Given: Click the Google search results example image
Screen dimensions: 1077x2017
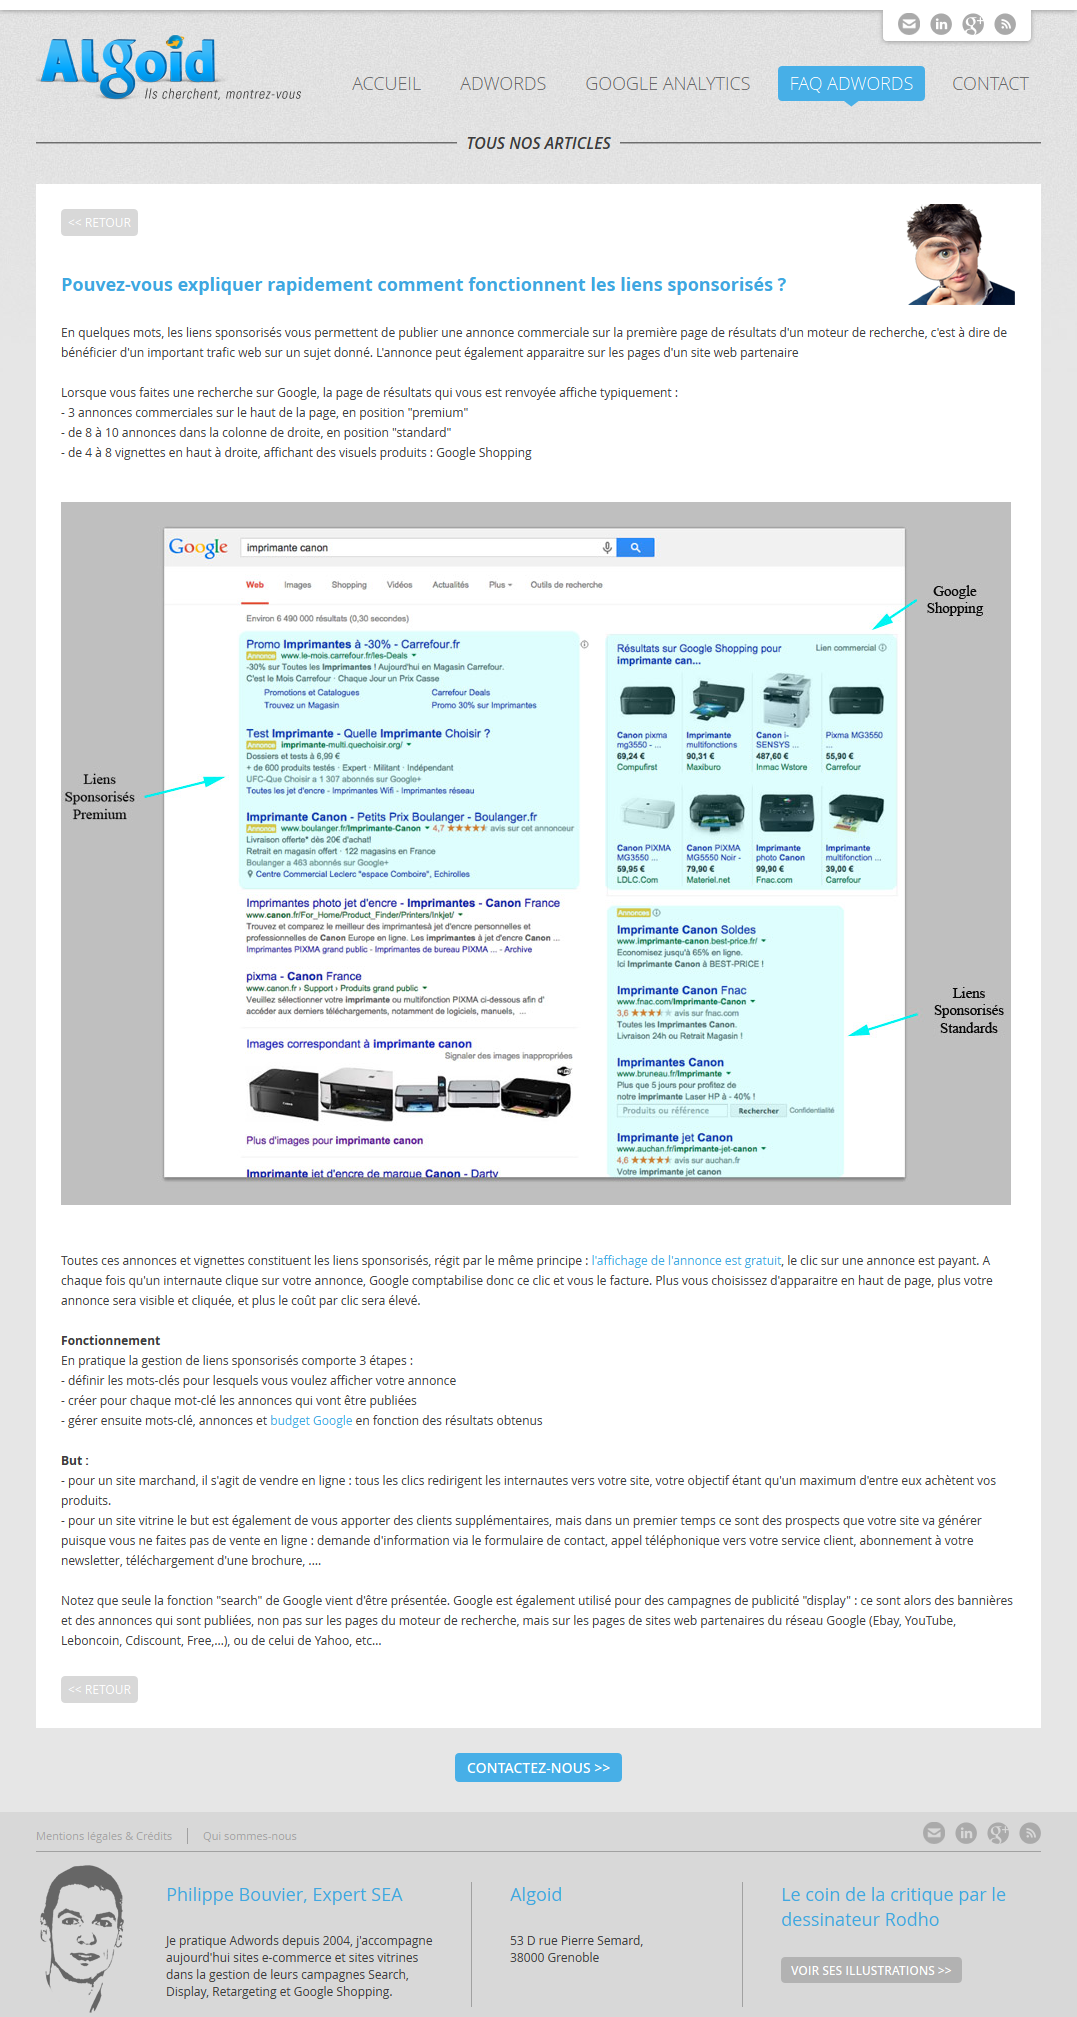Looking at the screenshot, I should click(x=536, y=853).
